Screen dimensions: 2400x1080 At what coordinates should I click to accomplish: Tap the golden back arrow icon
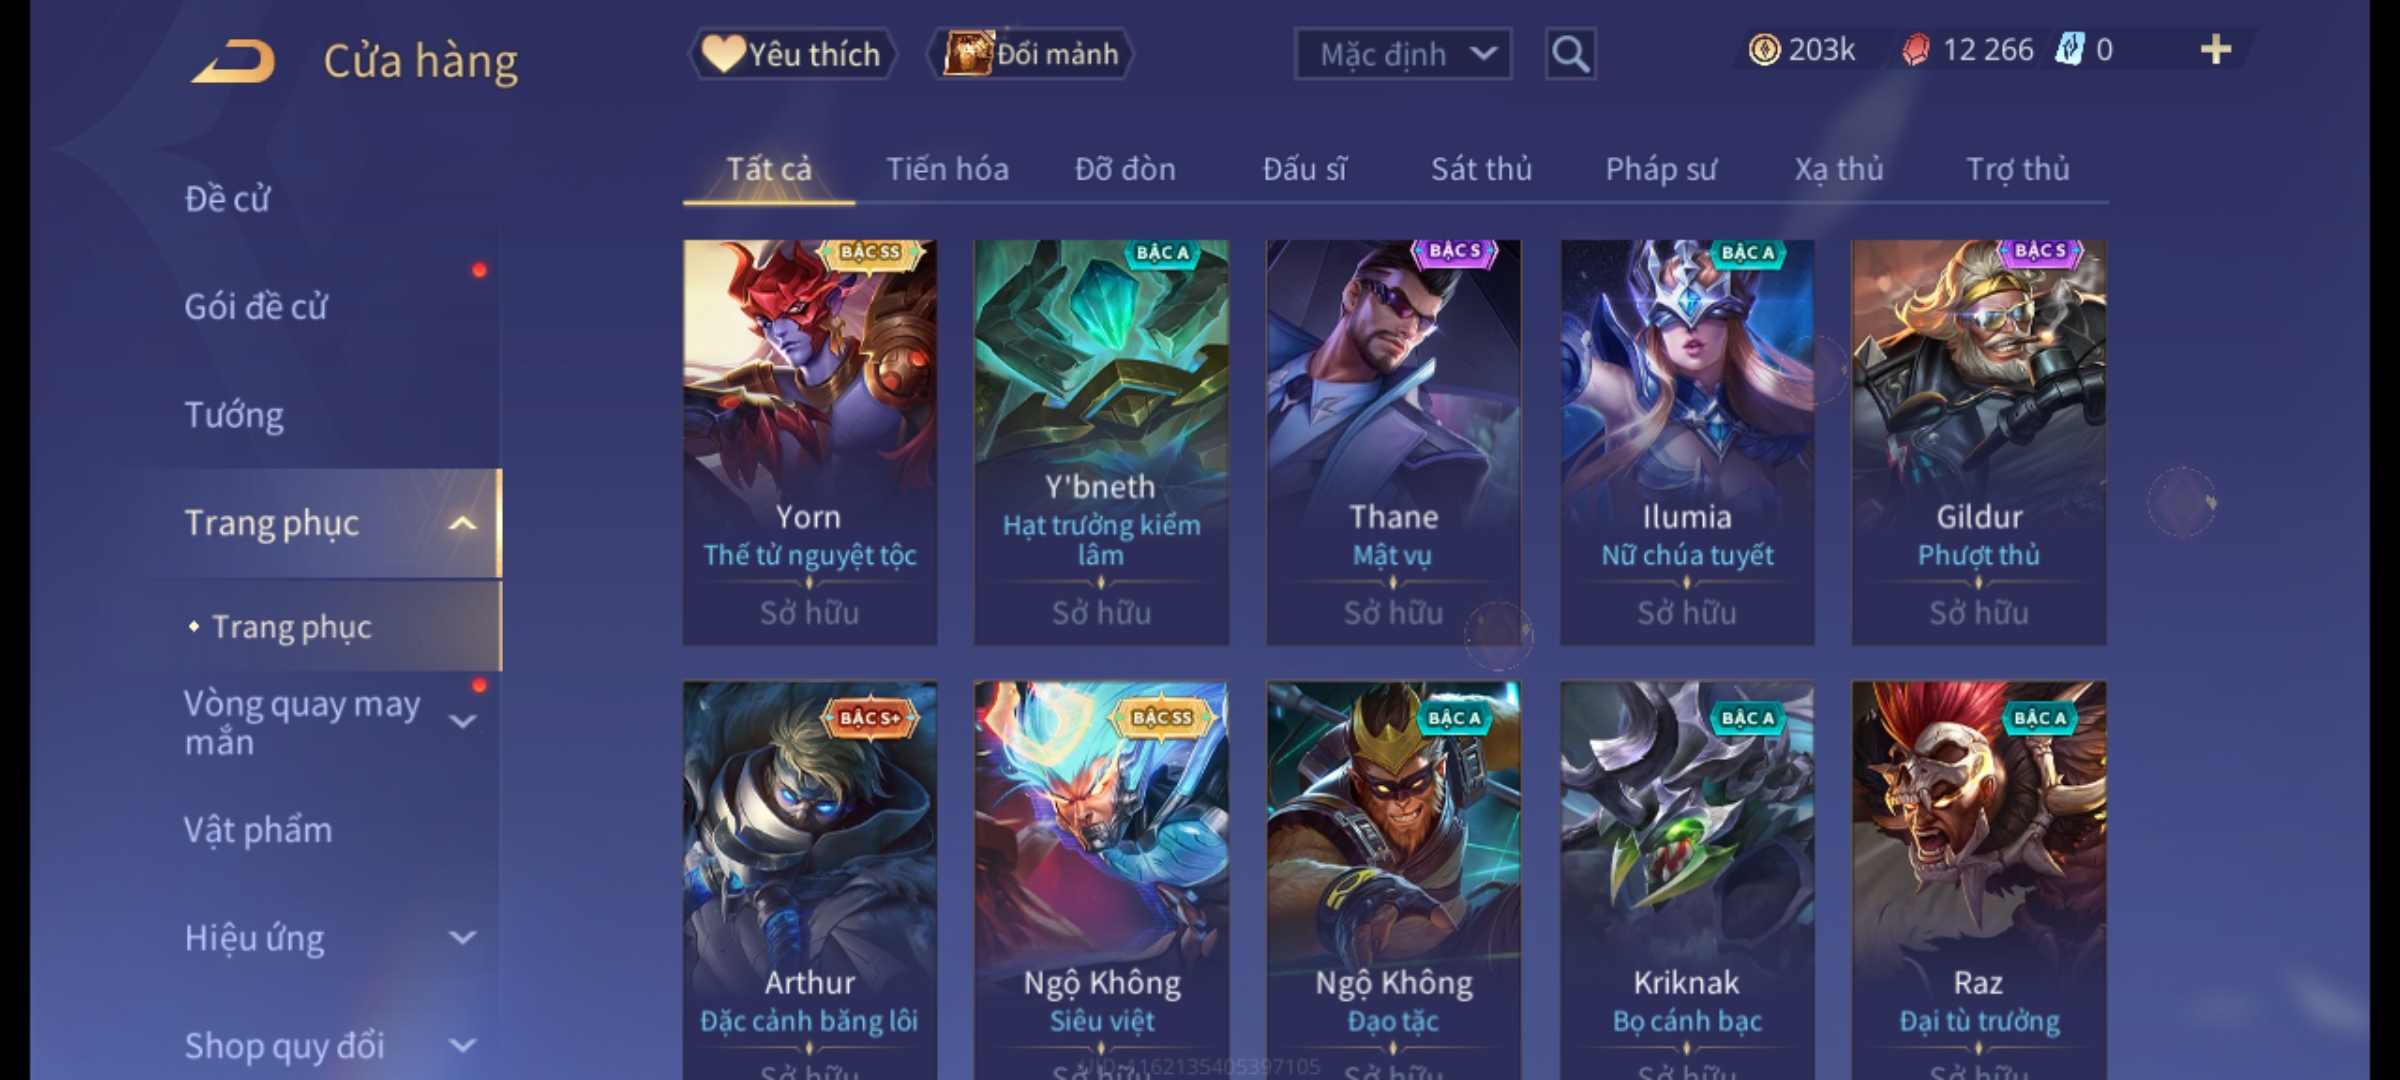point(233,60)
